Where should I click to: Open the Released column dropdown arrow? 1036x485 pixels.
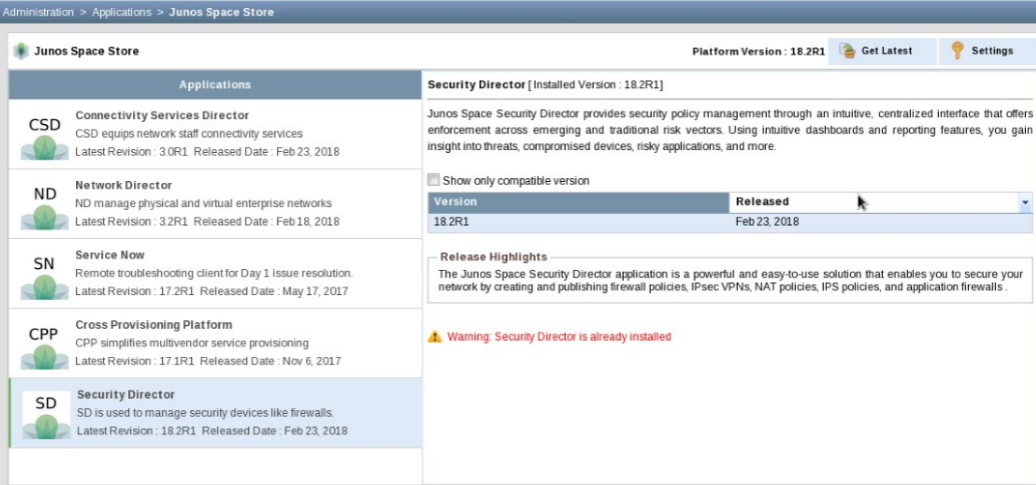(x=1025, y=202)
